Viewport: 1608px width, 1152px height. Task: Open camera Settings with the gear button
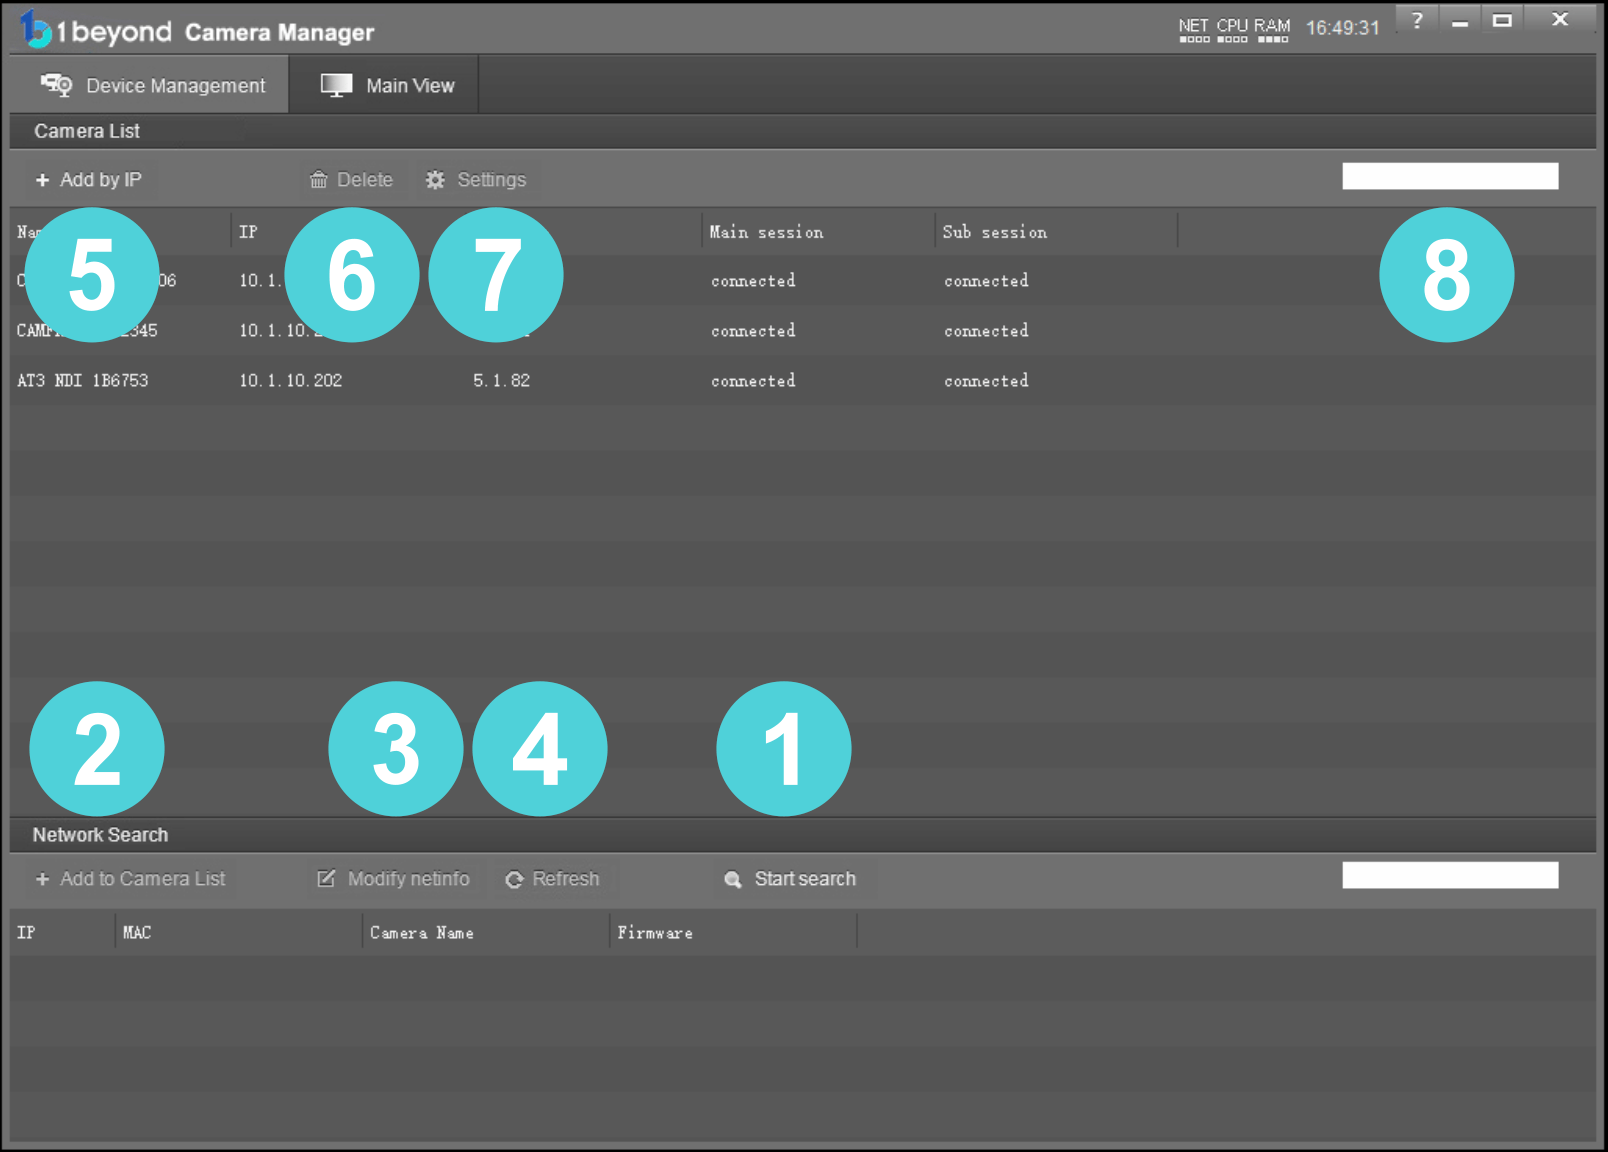476,180
